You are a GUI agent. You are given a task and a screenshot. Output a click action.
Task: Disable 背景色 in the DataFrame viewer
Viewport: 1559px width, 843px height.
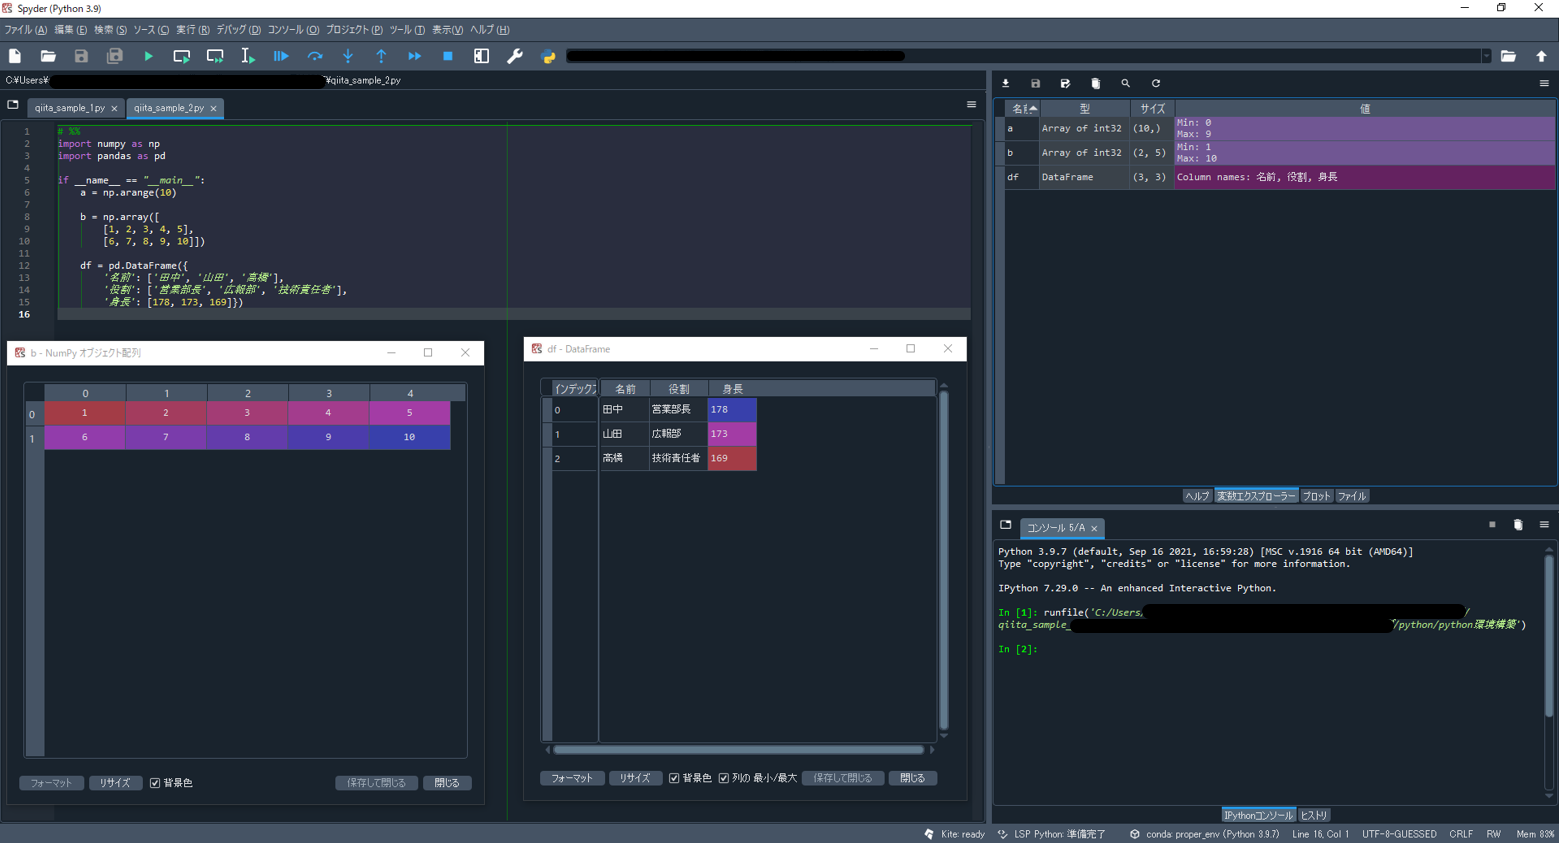(x=674, y=778)
